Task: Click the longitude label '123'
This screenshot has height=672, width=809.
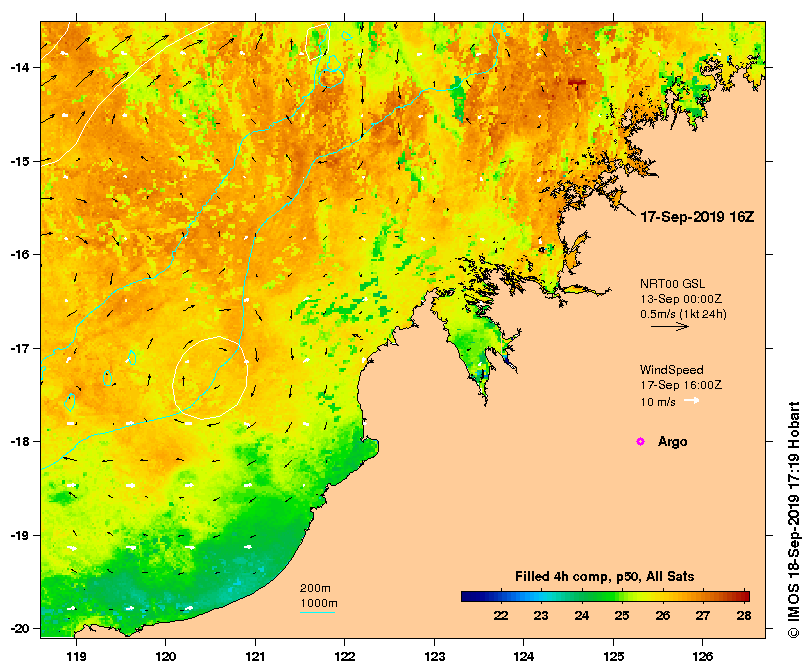Action: pyautogui.click(x=434, y=657)
